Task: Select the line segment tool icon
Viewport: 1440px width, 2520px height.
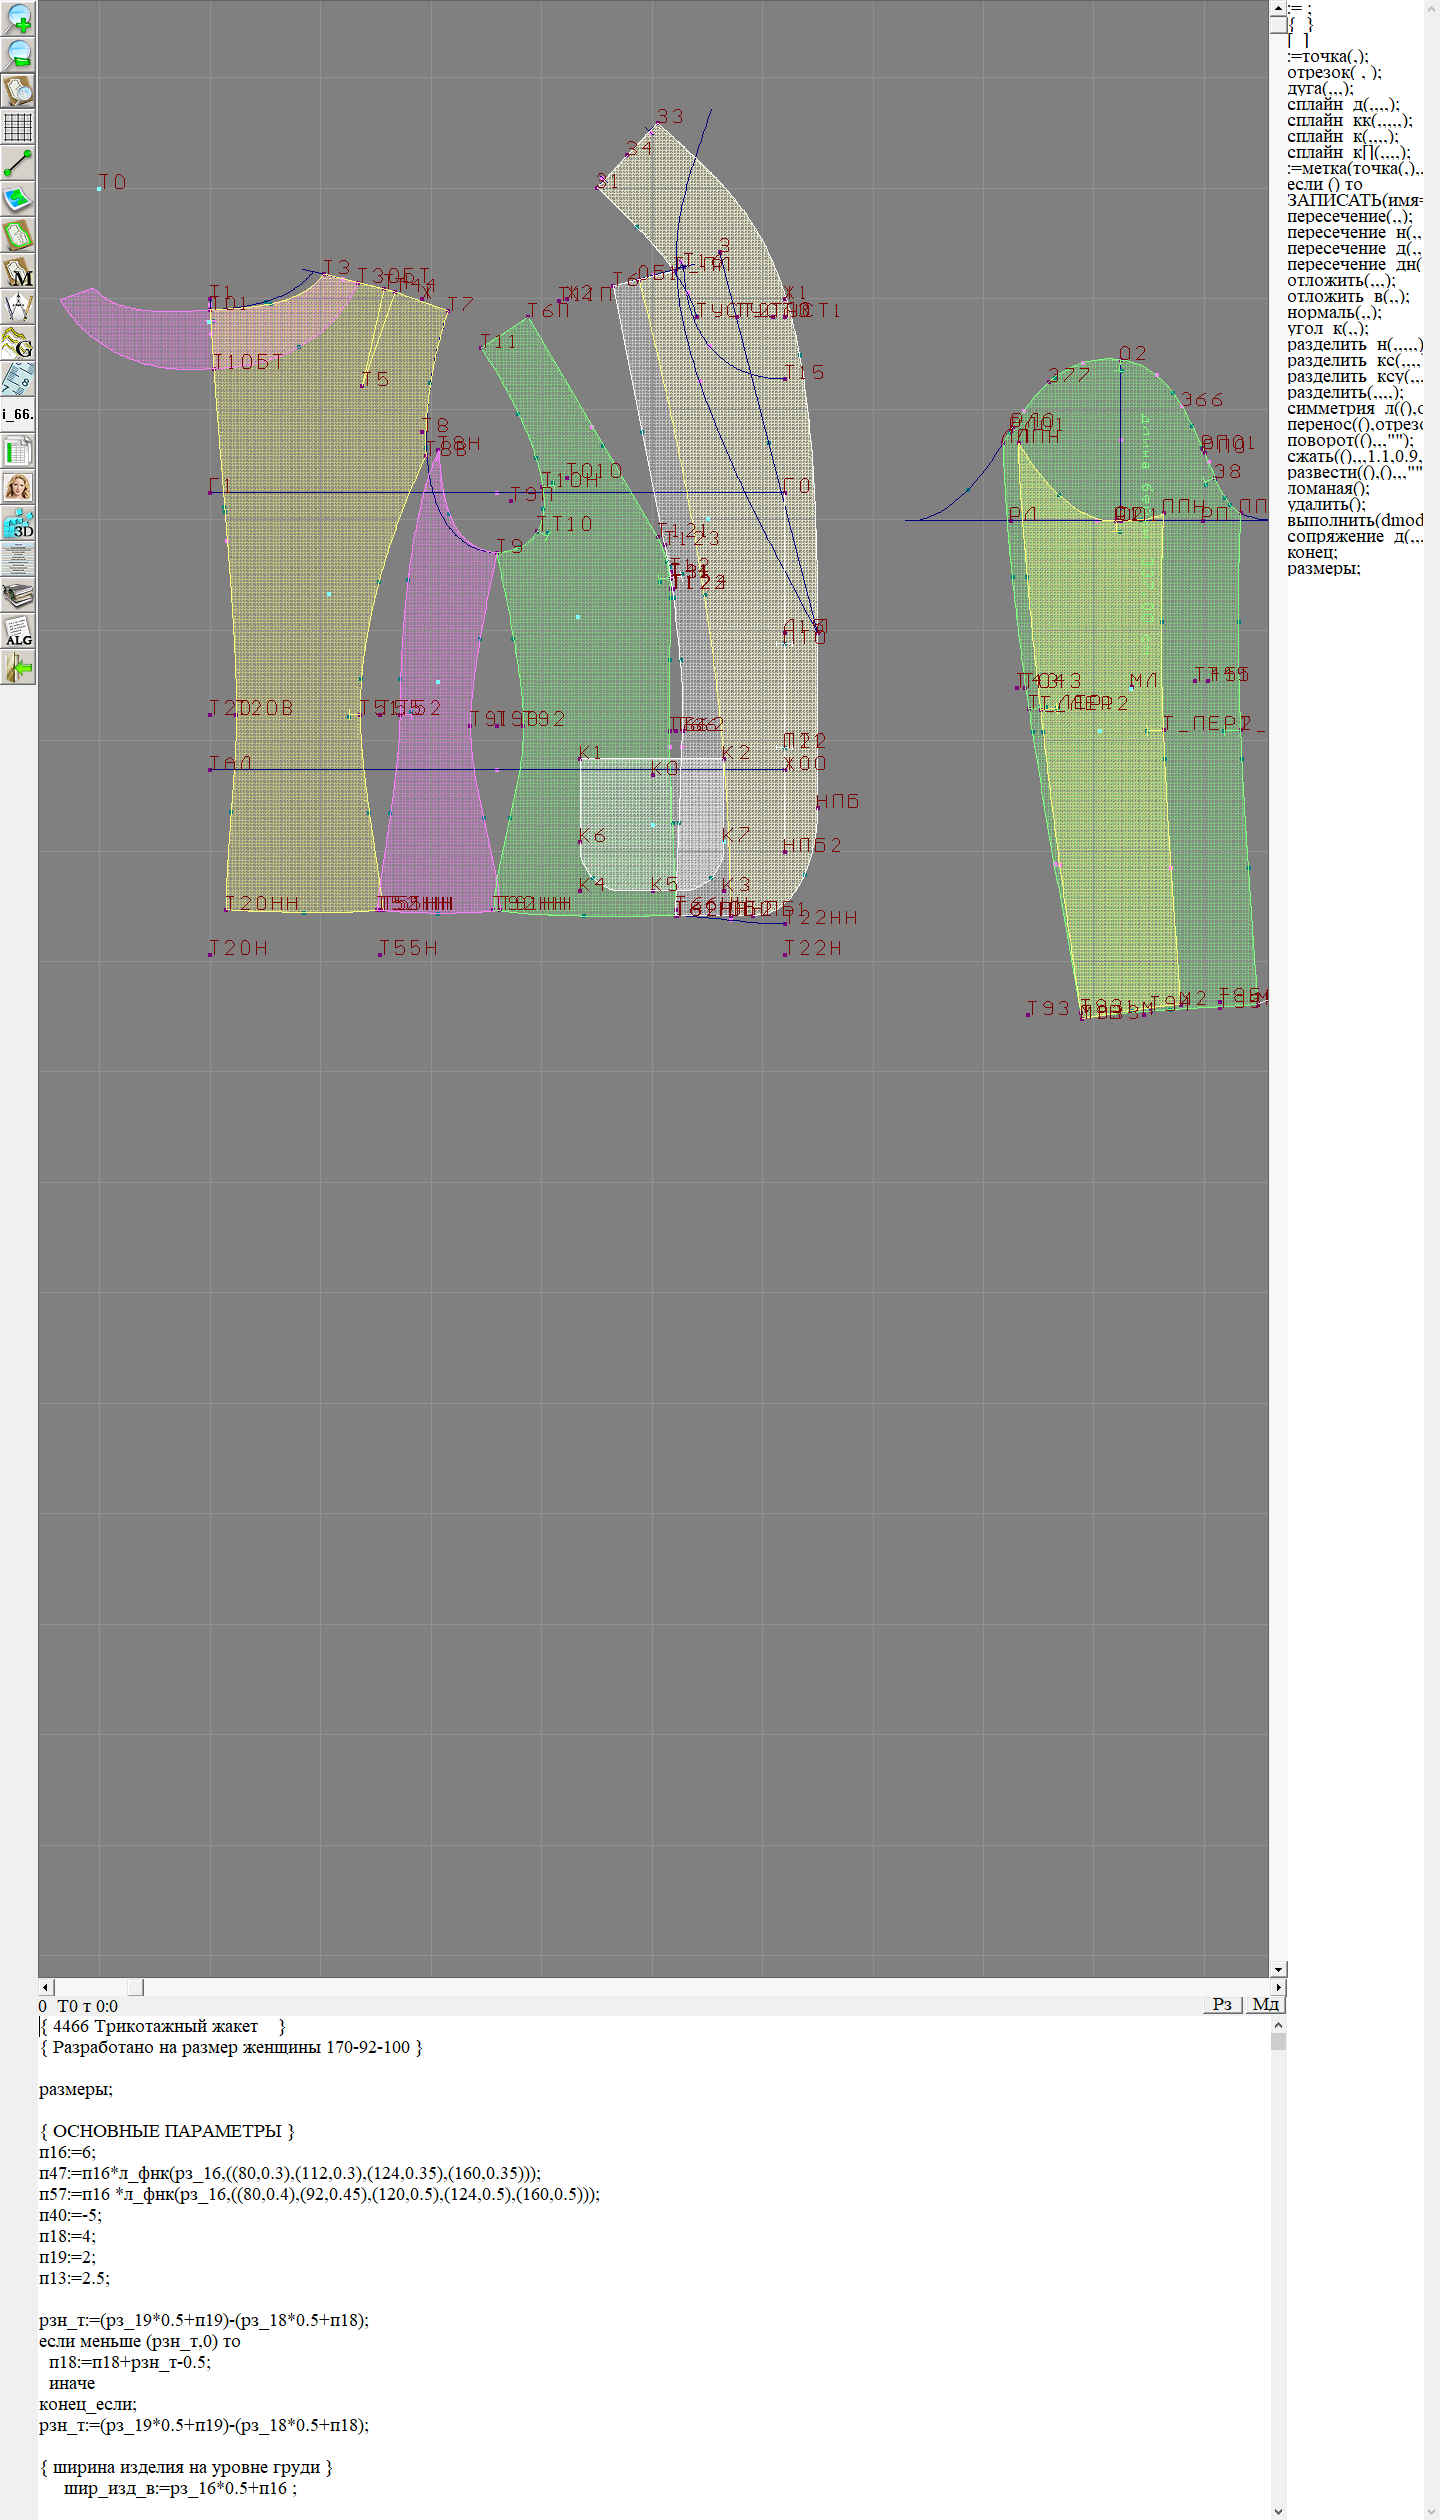Action: [18, 163]
